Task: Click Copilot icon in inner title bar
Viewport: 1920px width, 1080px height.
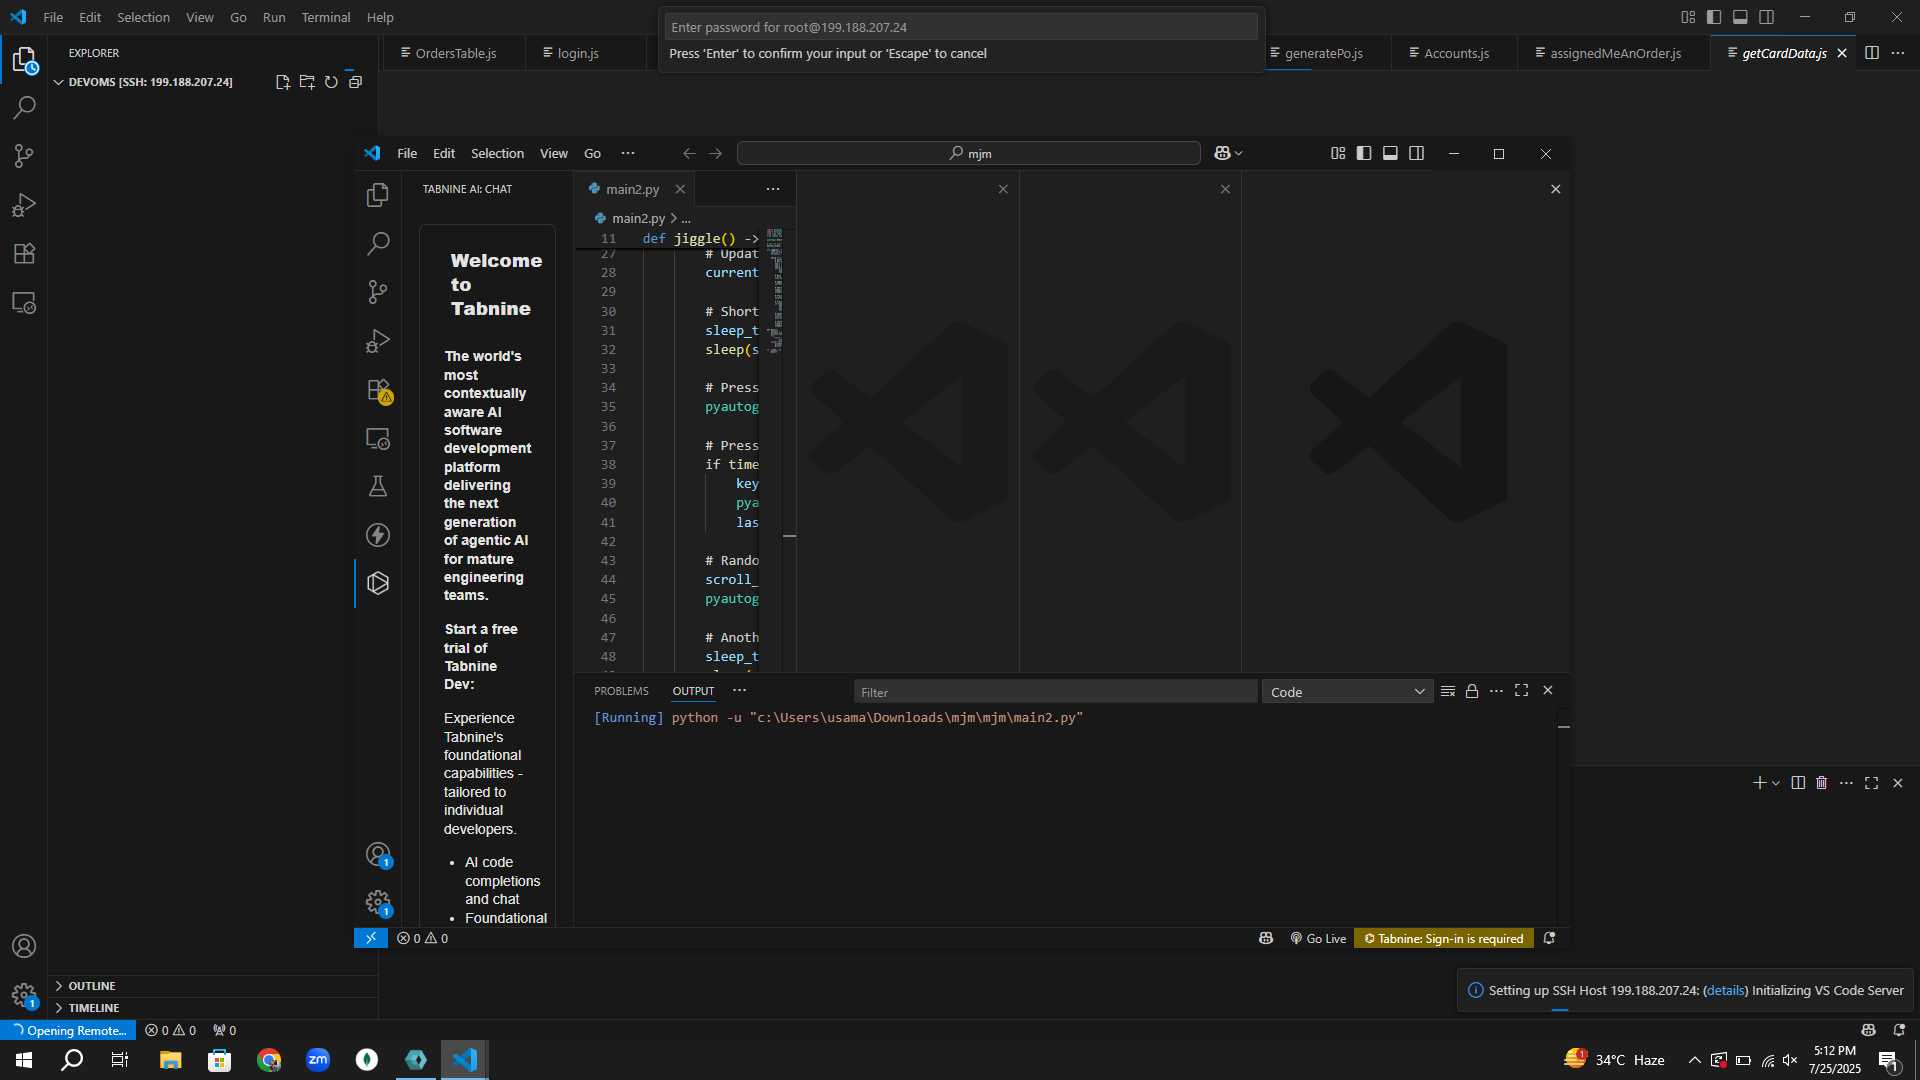Action: click(x=1222, y=153)
